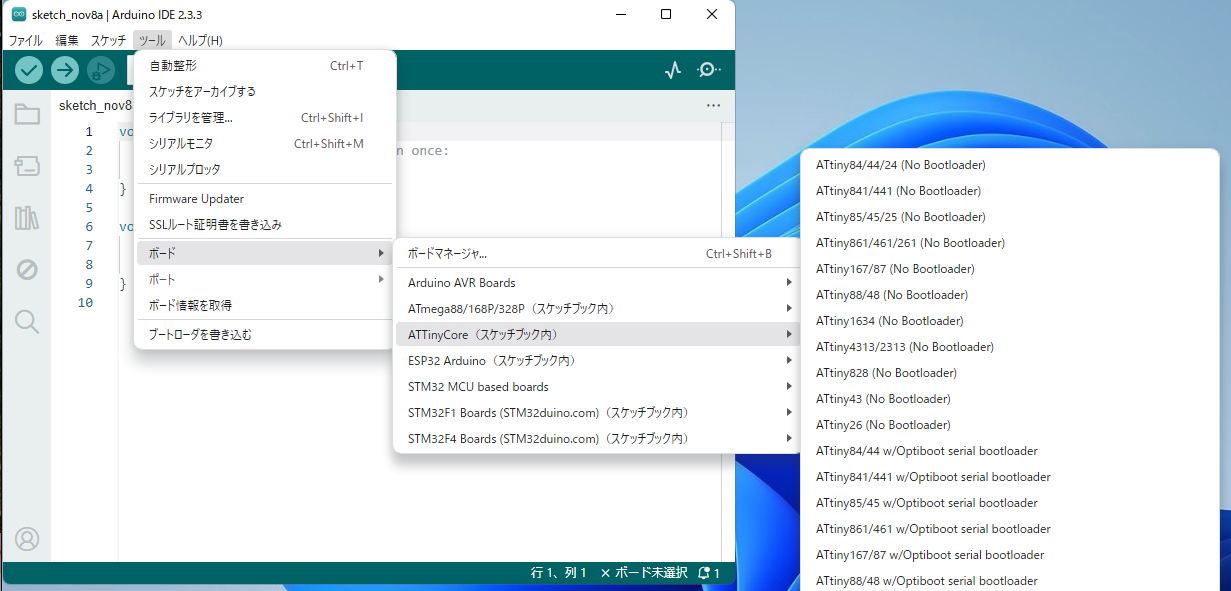The height and width of the screenshot is (591, 1231).
Task: Open the ヘルプ(H) menu
Action: tap(200, 41)
